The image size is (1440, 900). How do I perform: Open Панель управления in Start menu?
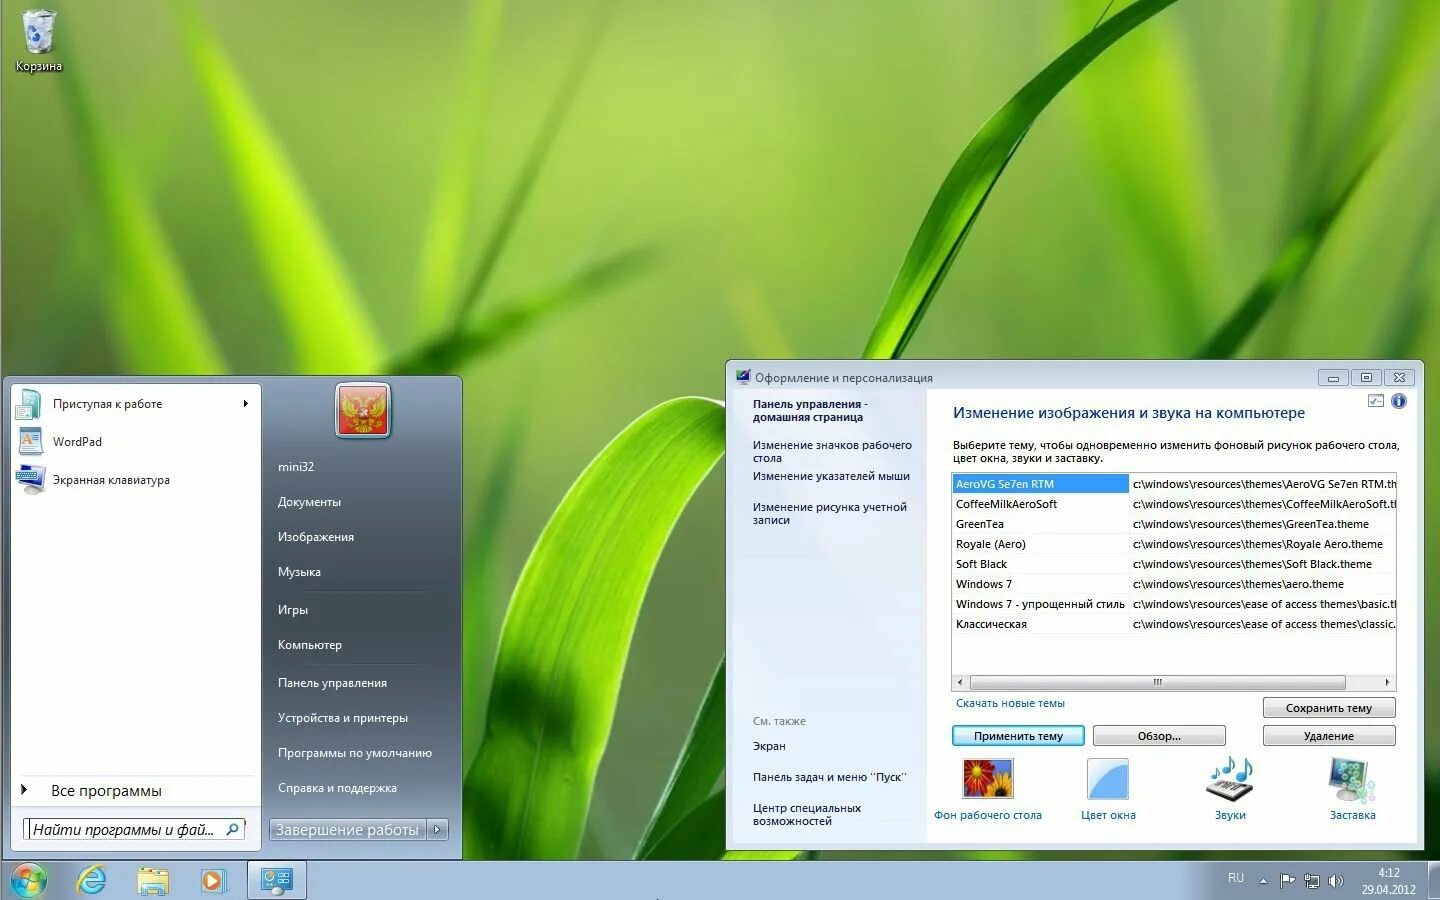332,683
